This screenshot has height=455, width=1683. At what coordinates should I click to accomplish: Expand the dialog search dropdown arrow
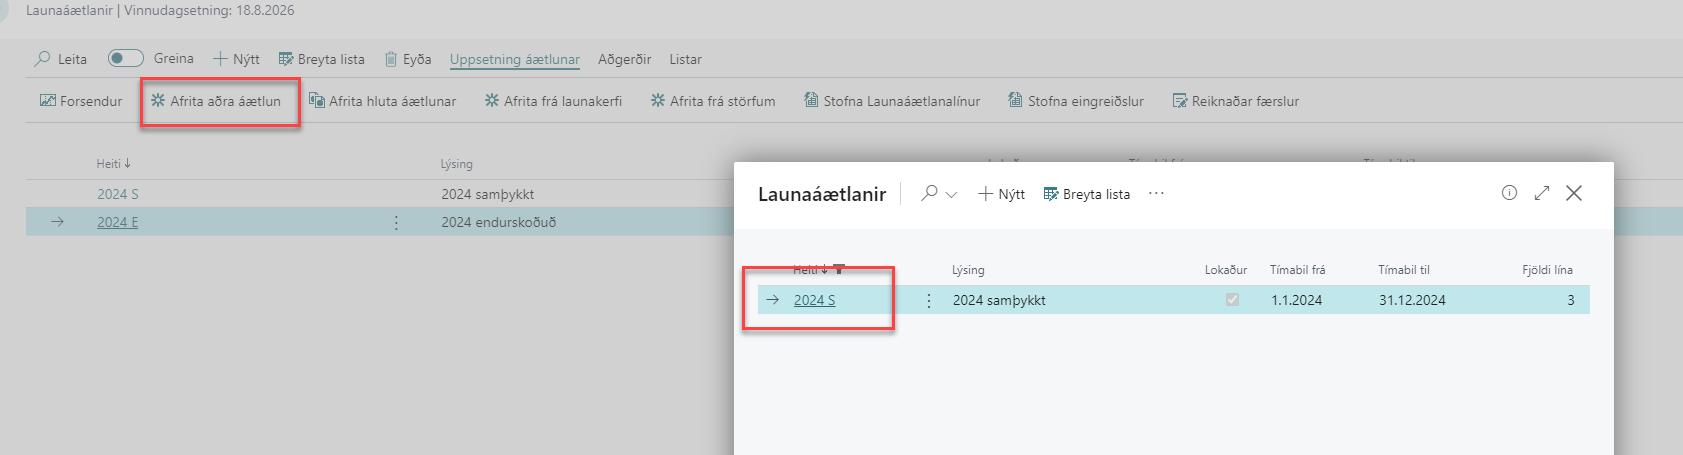(x=951, y=194)
